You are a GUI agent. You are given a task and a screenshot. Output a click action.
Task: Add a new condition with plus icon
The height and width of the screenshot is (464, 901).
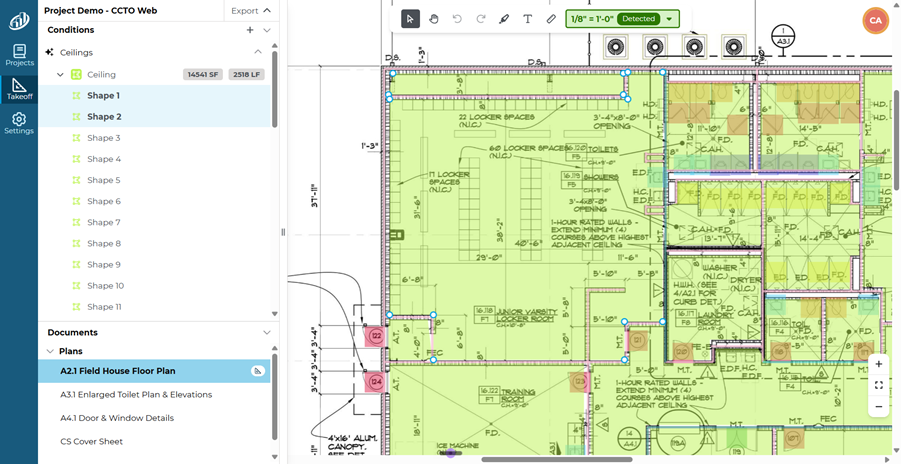[250, 30]
